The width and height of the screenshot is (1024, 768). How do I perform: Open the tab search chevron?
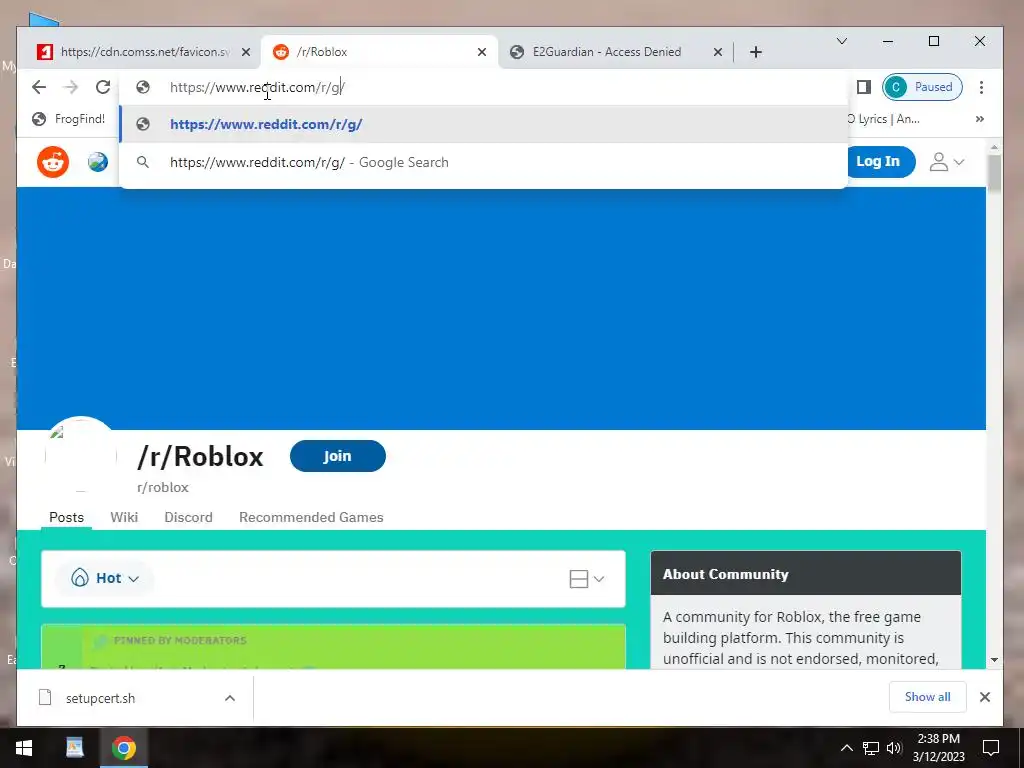pos(842,41)
